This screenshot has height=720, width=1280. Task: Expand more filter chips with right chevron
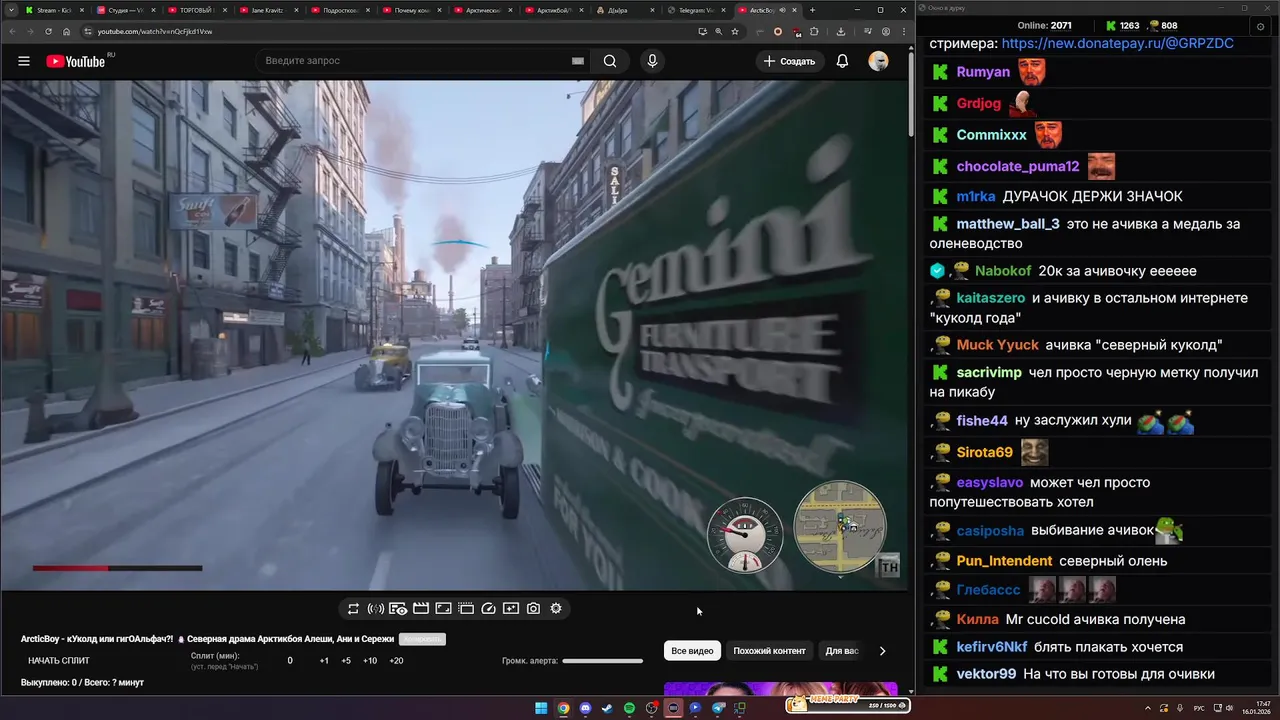(x=882, y=651)
